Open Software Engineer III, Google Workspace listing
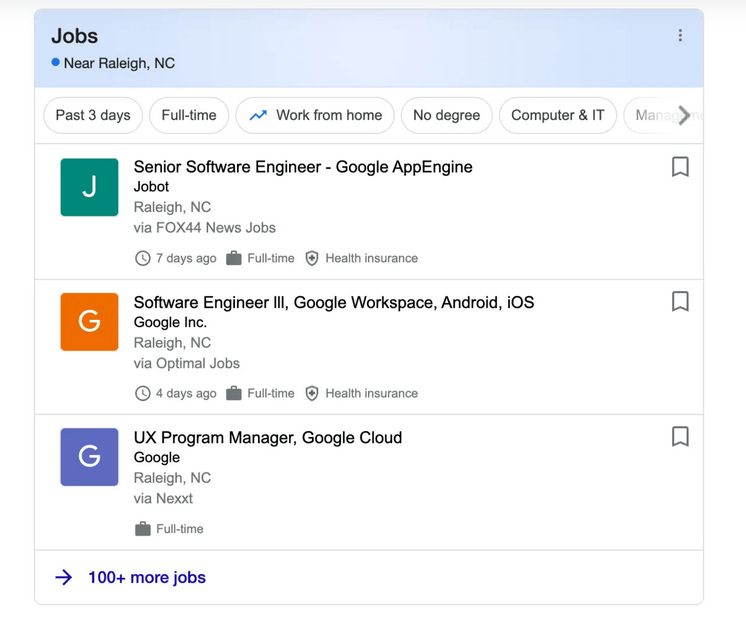The height and width of the screenshot is (619, 746). (x=334, y=302)
